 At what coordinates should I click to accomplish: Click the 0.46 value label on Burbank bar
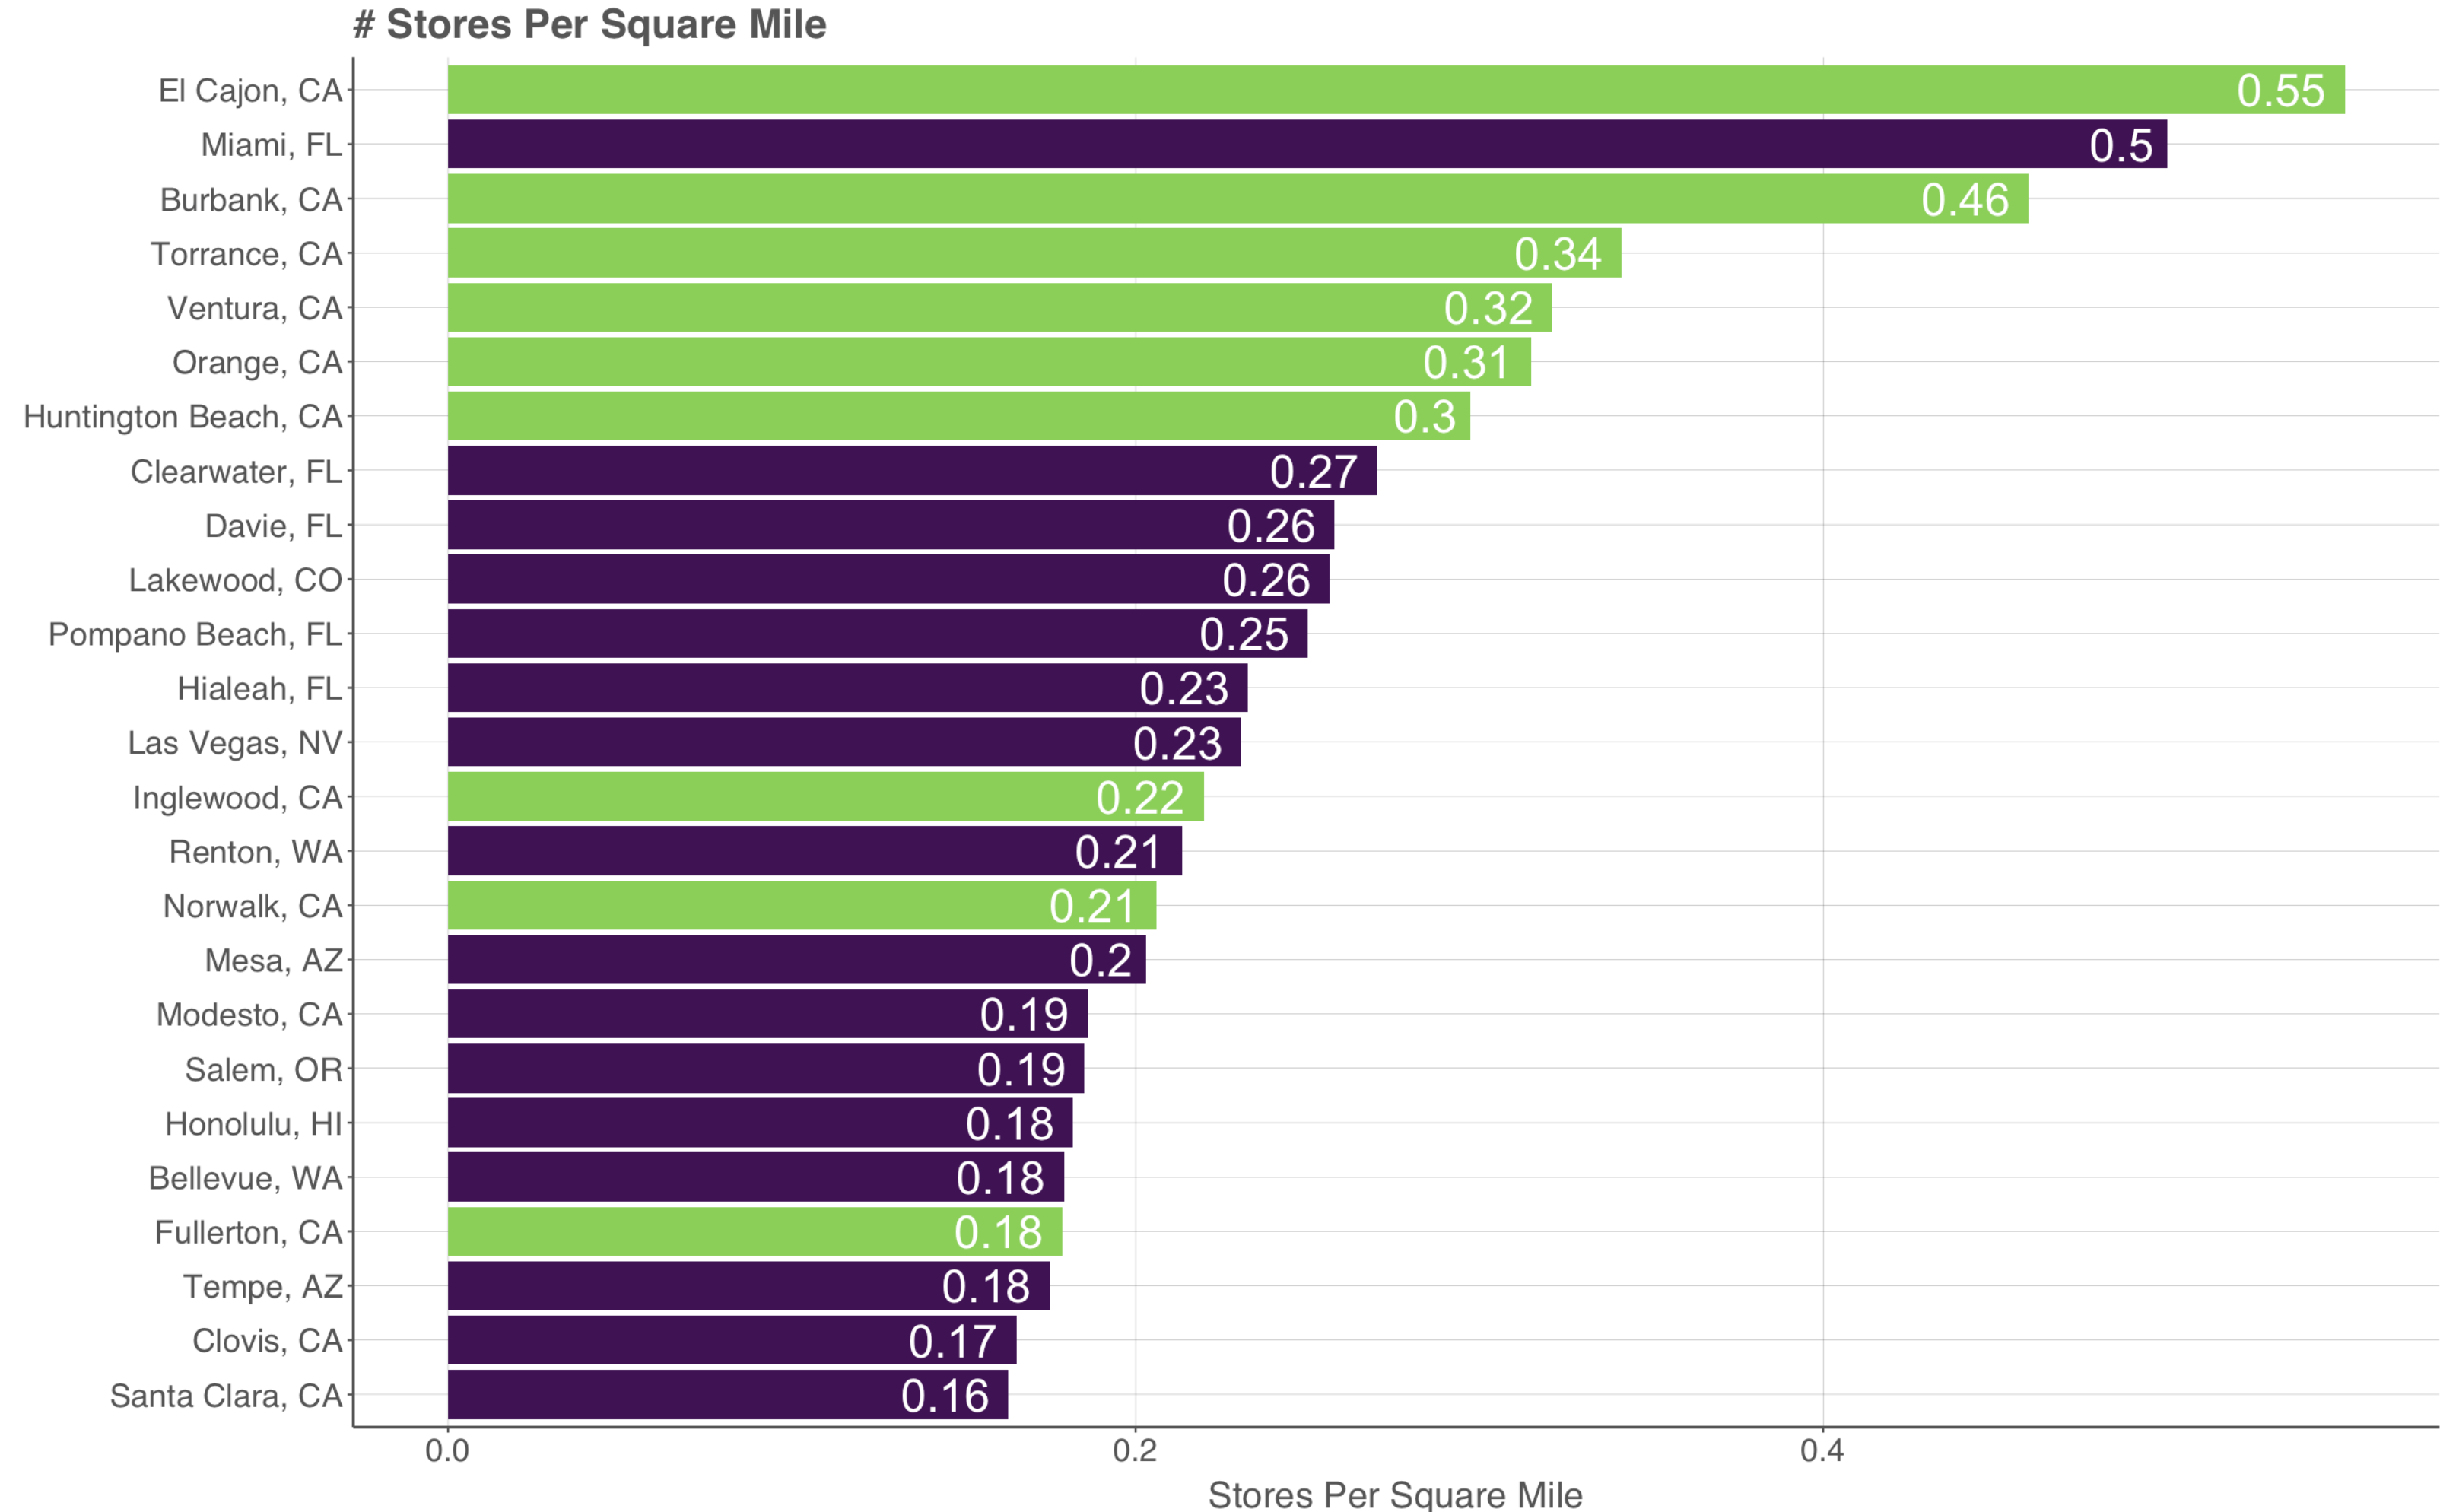click(x=1964, y=200)
